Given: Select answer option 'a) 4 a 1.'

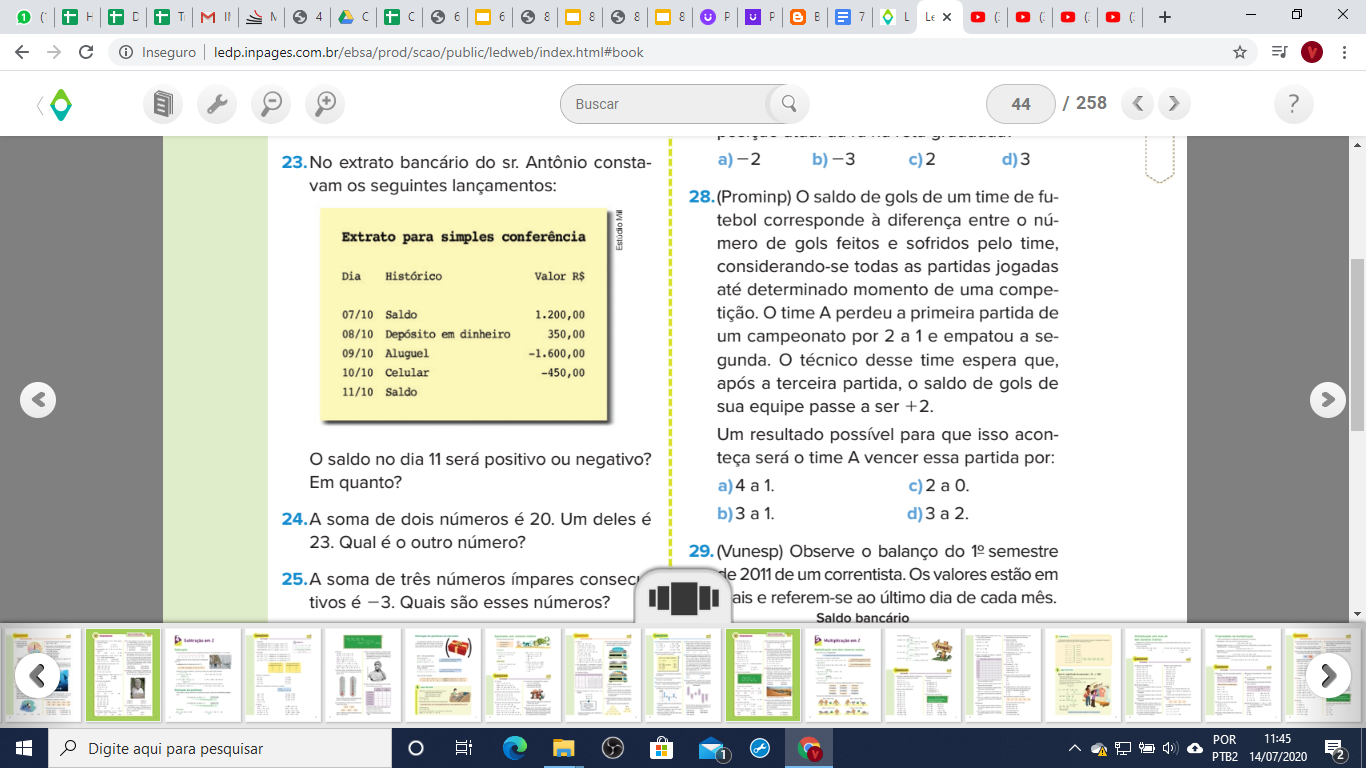Looking at the screenshot, I should (x=747, y=486).
